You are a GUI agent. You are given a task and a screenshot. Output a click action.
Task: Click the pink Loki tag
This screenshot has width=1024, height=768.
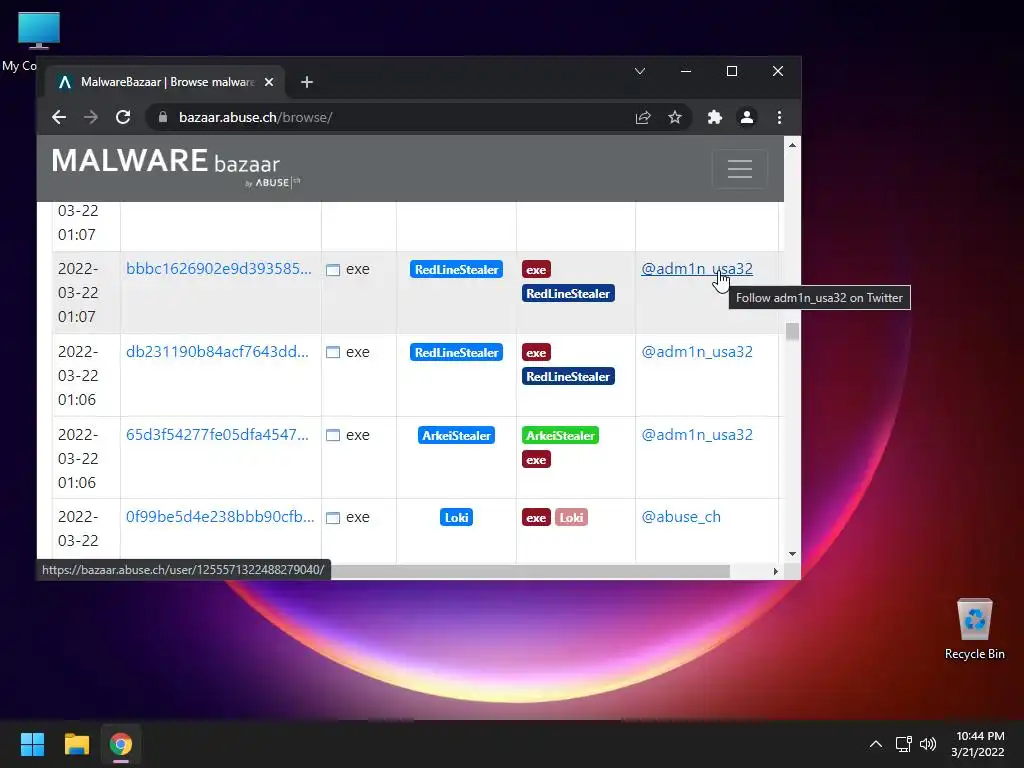click(571, 517)
